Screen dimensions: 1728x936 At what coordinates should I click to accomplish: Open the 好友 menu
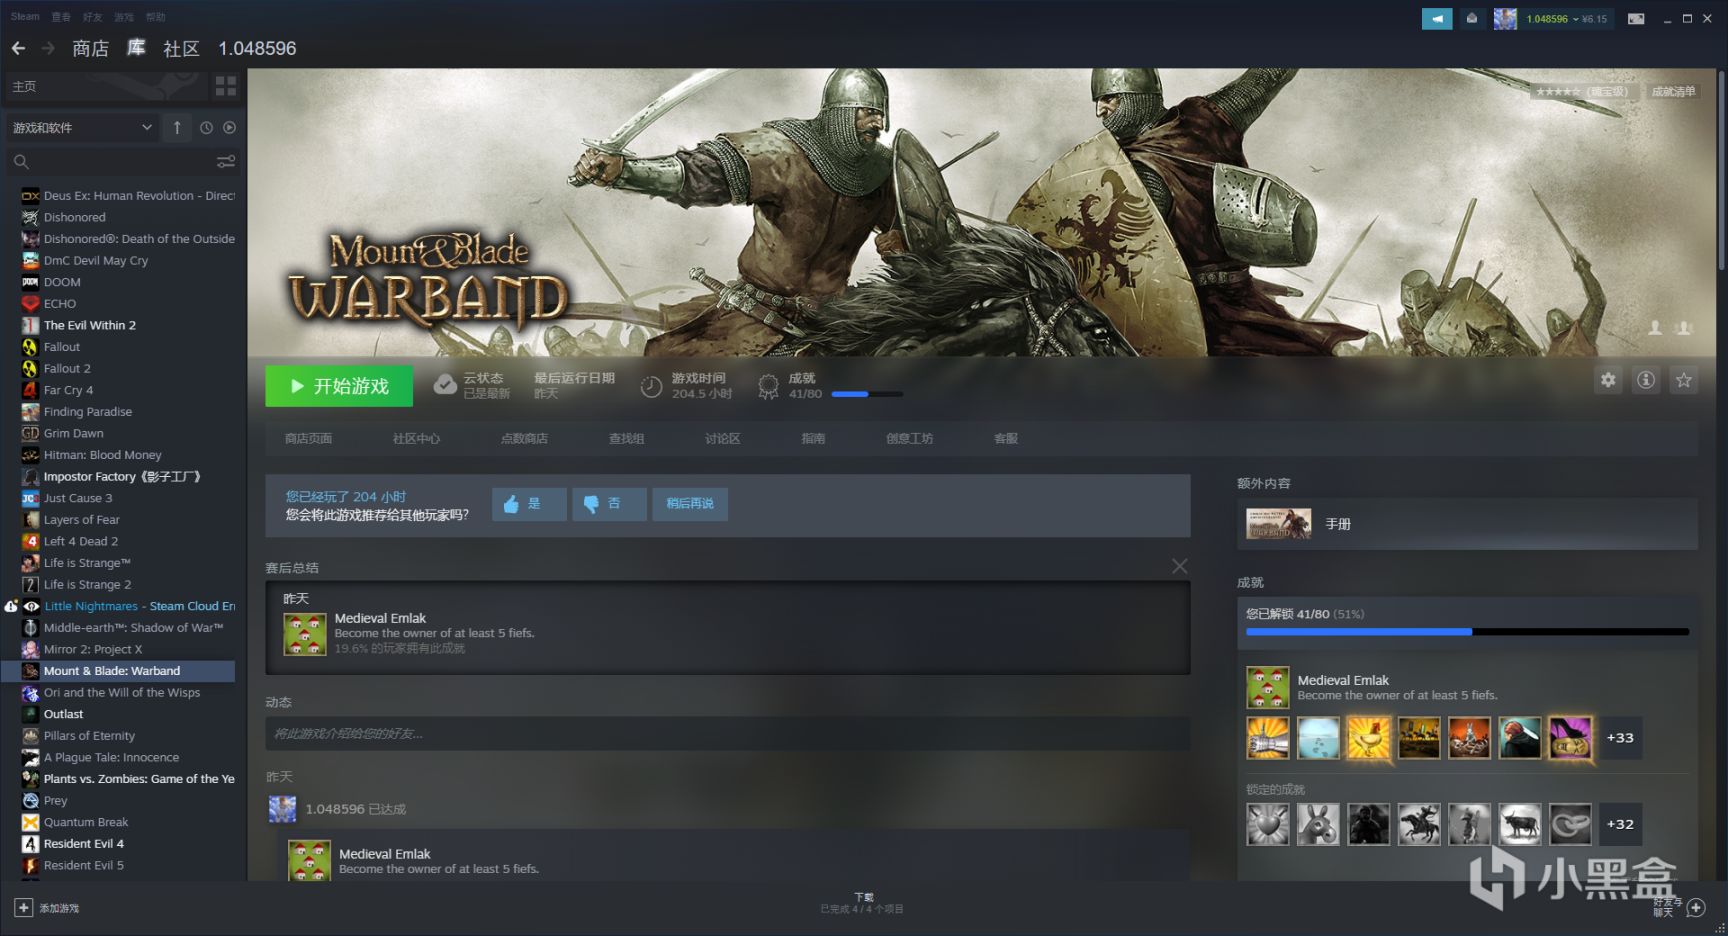pos(93,17)
